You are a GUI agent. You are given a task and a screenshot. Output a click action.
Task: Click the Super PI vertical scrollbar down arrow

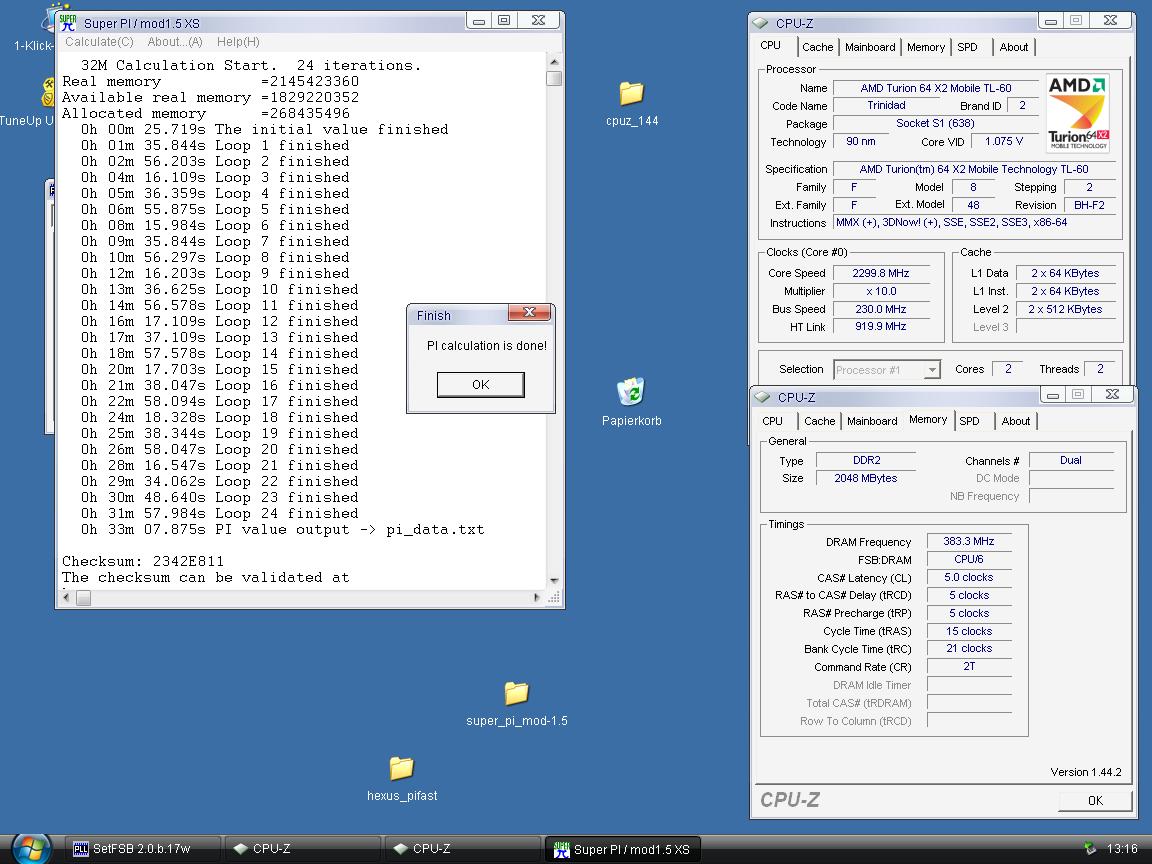tap(554, 580)
